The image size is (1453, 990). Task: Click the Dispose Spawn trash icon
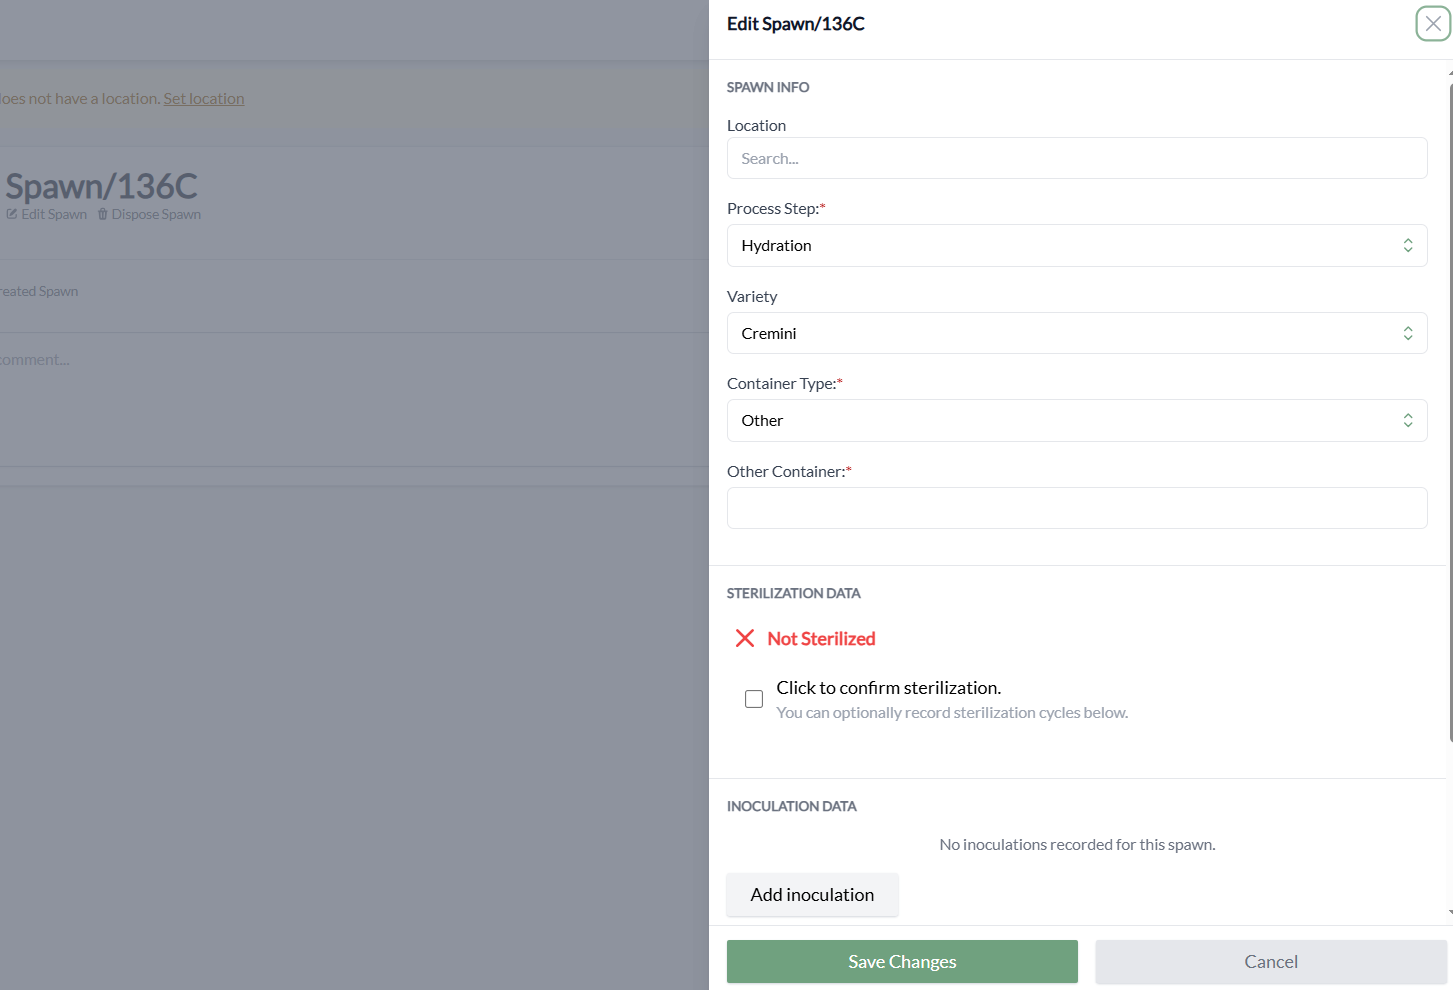pos(103,215)
